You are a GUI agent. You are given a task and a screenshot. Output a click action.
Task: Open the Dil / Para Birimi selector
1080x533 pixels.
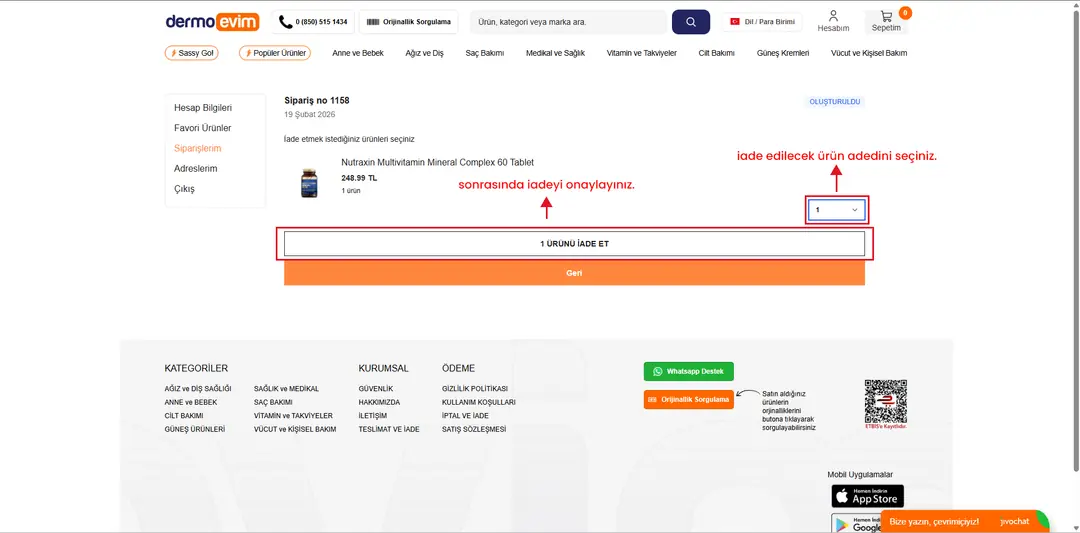(761, 22)
